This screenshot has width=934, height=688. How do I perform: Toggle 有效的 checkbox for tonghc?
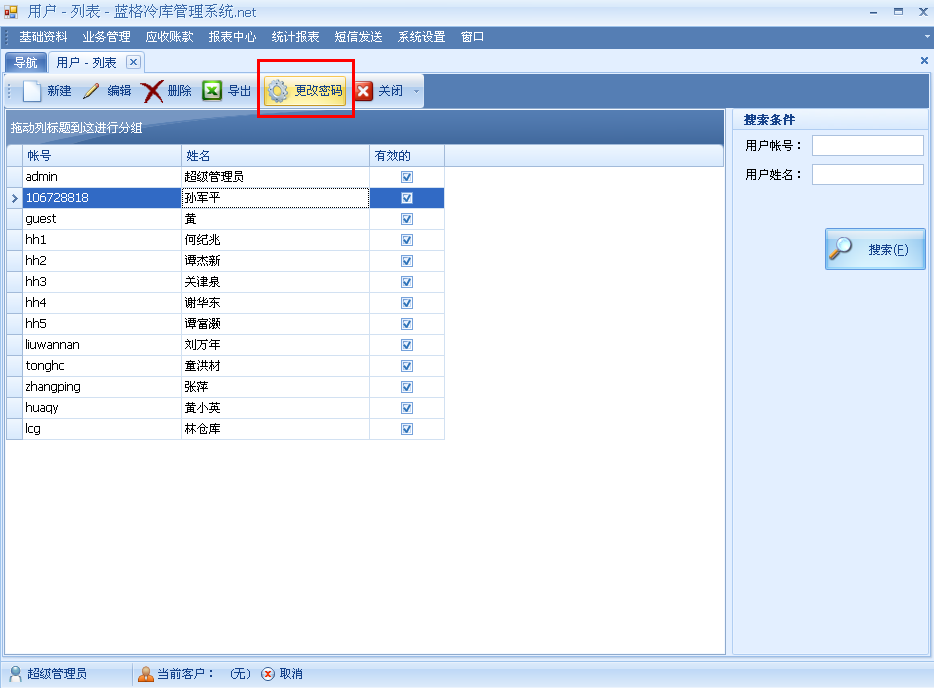tap(407, 366)
